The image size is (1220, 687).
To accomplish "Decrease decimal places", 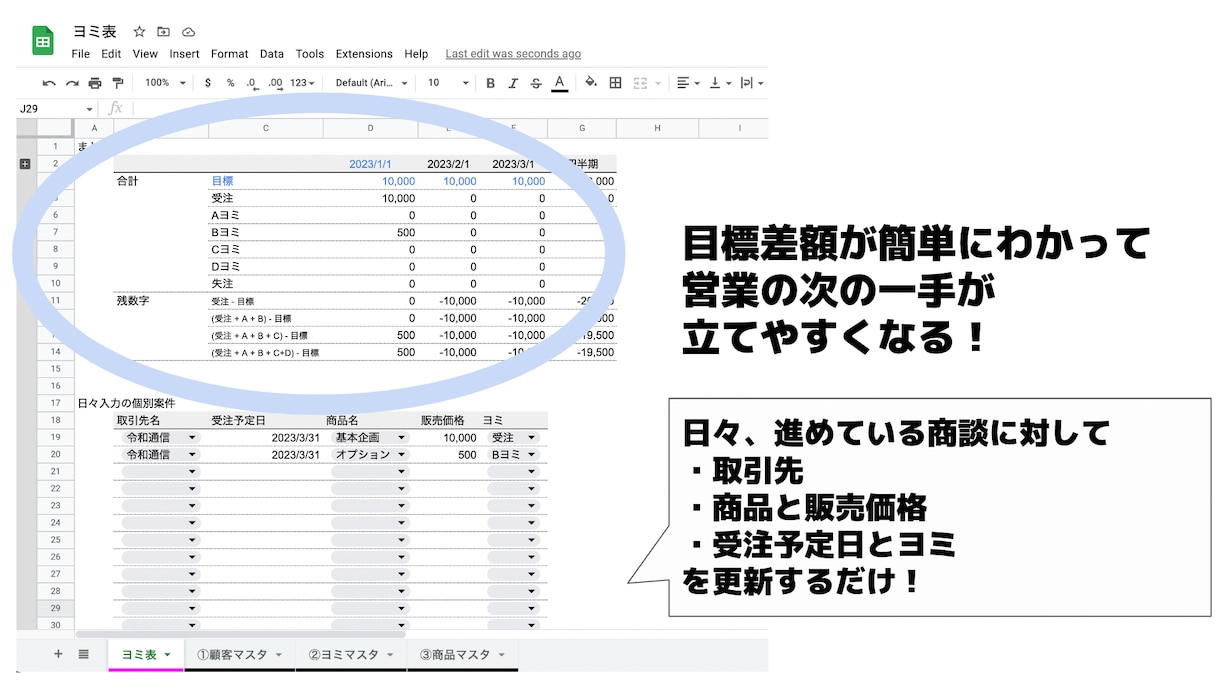I will pyautogui.click(x=252, y=83).
